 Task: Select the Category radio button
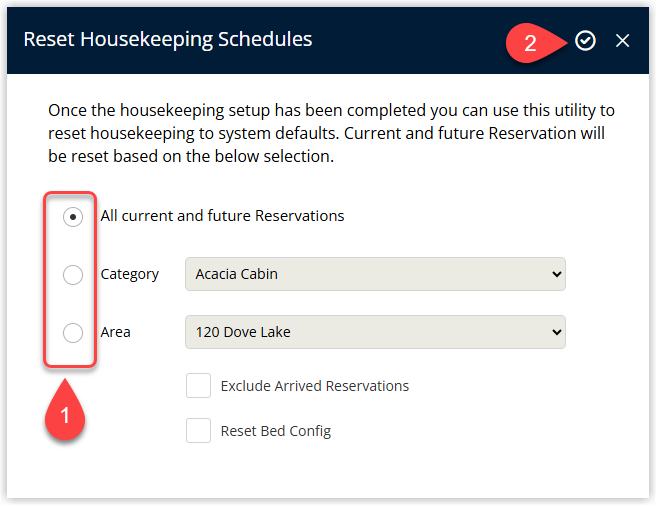pyautogui.click(x=73, y=275)
